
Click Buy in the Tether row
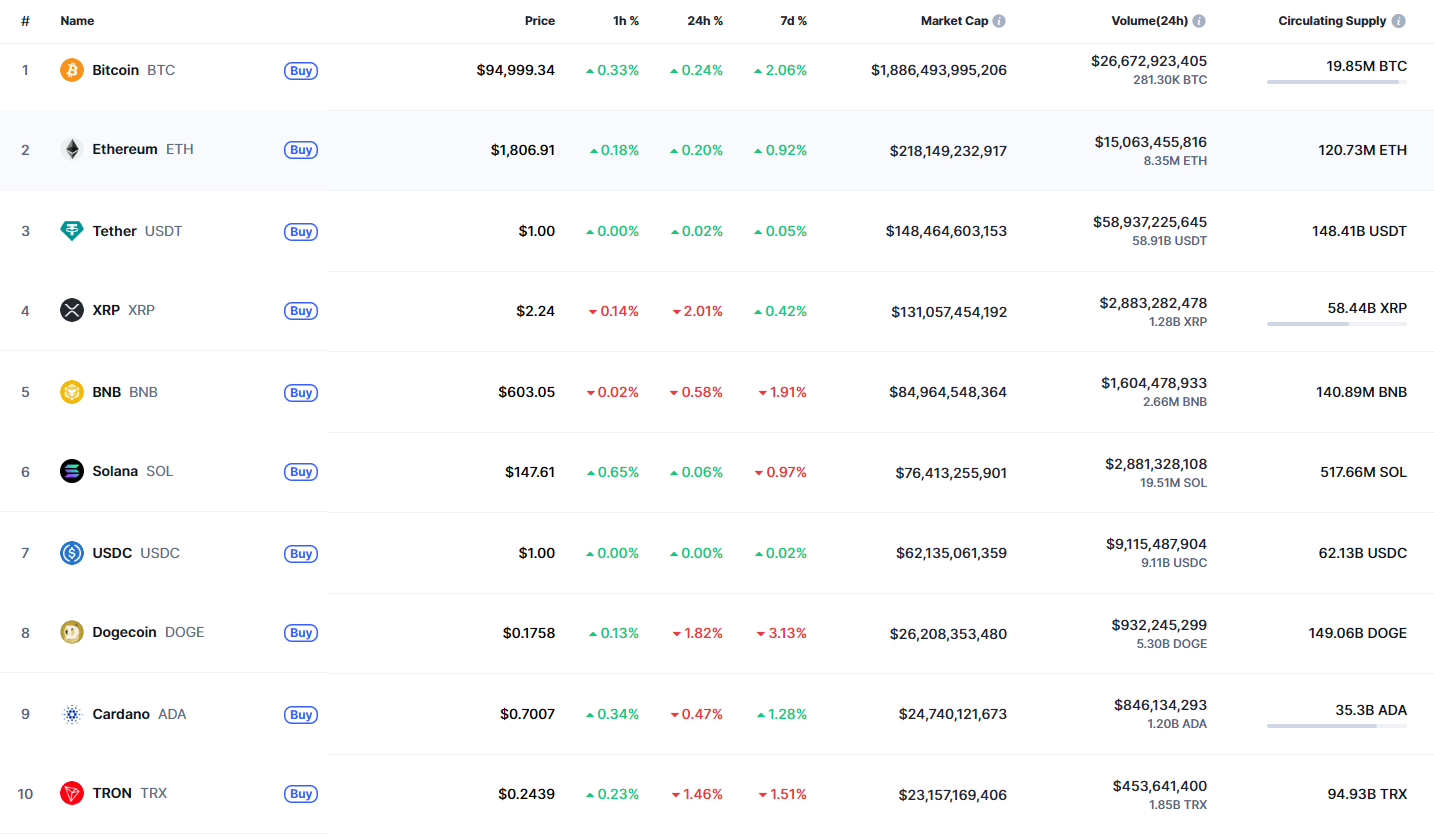click(x=301, y=231)
